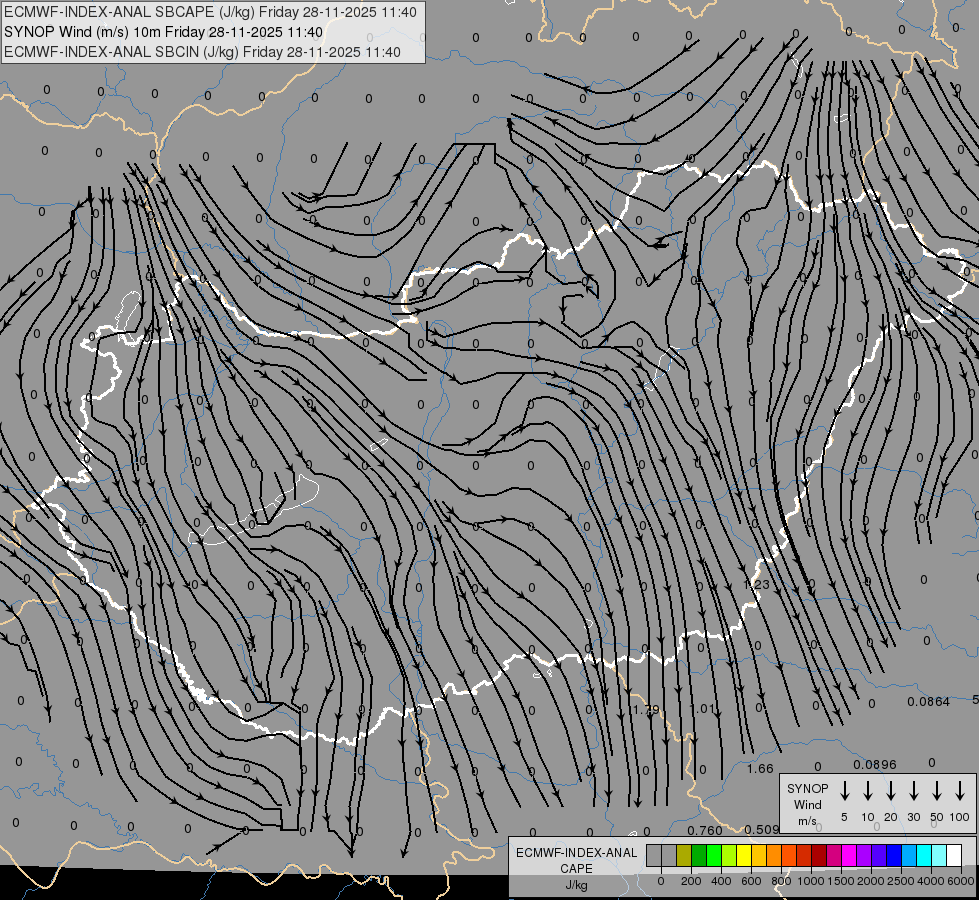The height and width of the screenshot is (900, 979).
Task: Click the 2500 tick on CAPE scale
Action: tap(901, 881)
